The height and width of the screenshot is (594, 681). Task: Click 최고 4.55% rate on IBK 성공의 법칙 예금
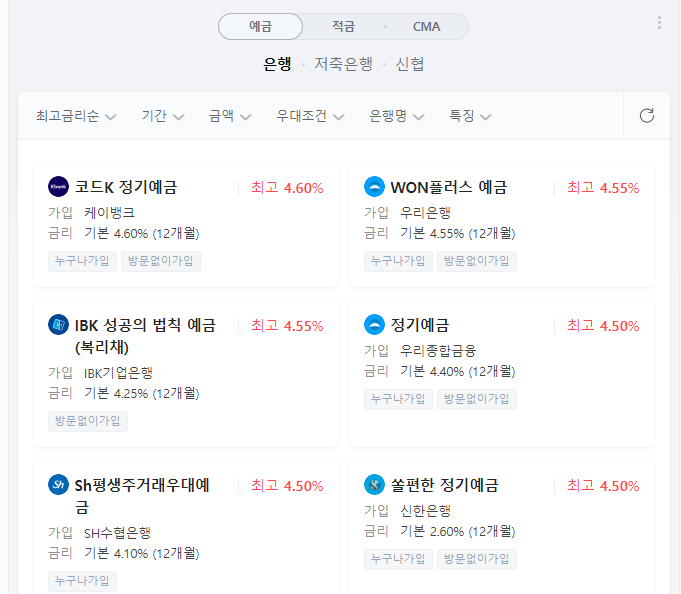[x=287, y=326]
